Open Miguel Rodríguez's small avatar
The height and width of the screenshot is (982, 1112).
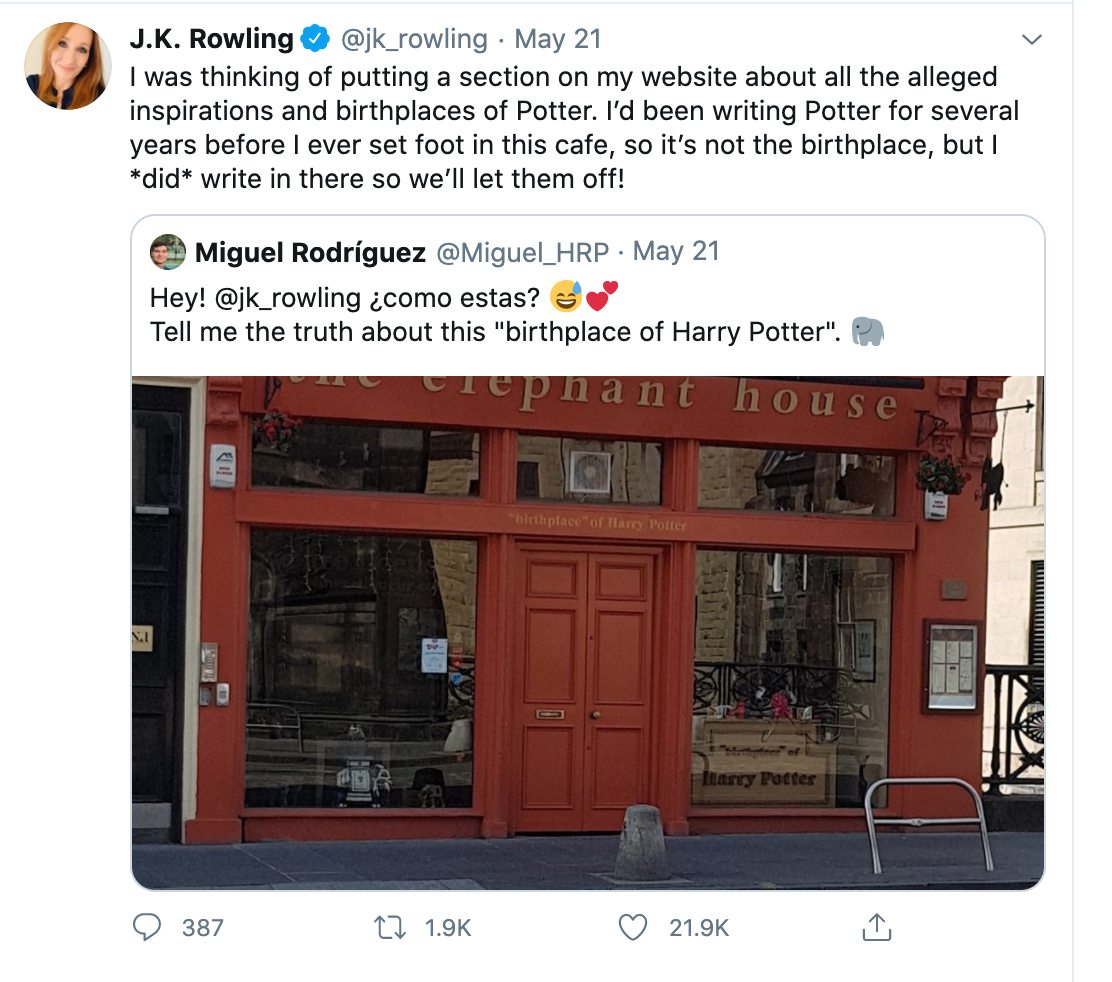(168, 252)
